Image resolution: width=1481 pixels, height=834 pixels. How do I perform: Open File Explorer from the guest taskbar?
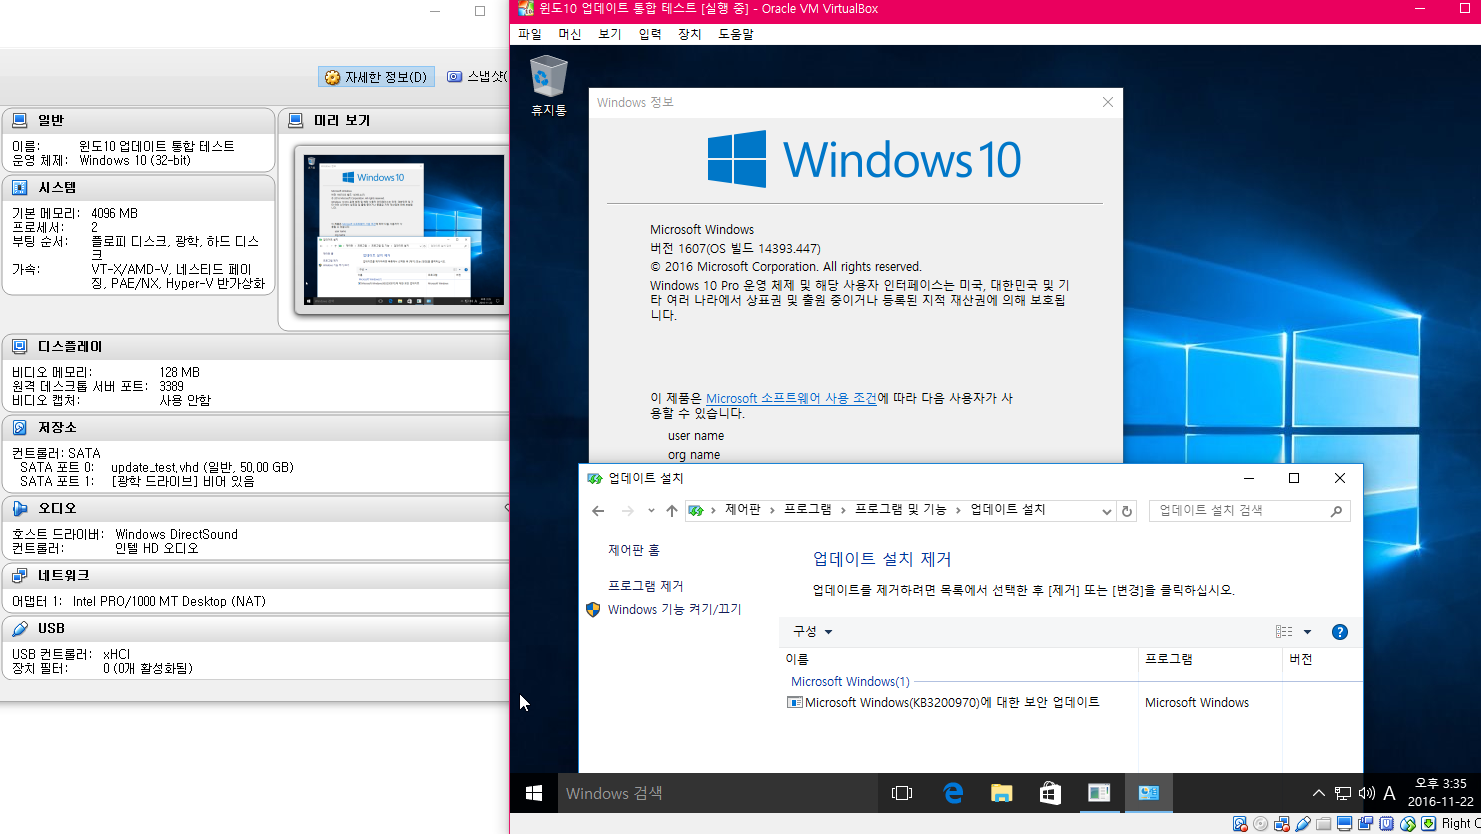coord(1001,793)
